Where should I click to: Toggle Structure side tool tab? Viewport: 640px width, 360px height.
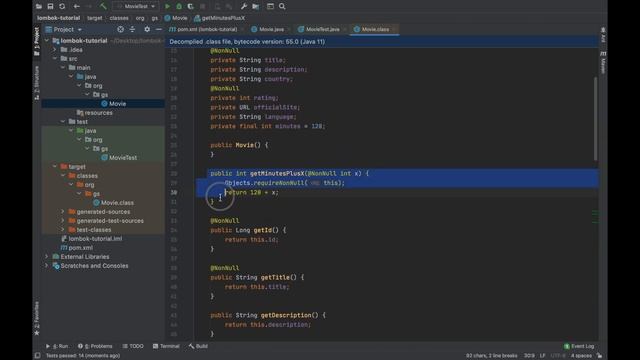click(x=37, y=83)
